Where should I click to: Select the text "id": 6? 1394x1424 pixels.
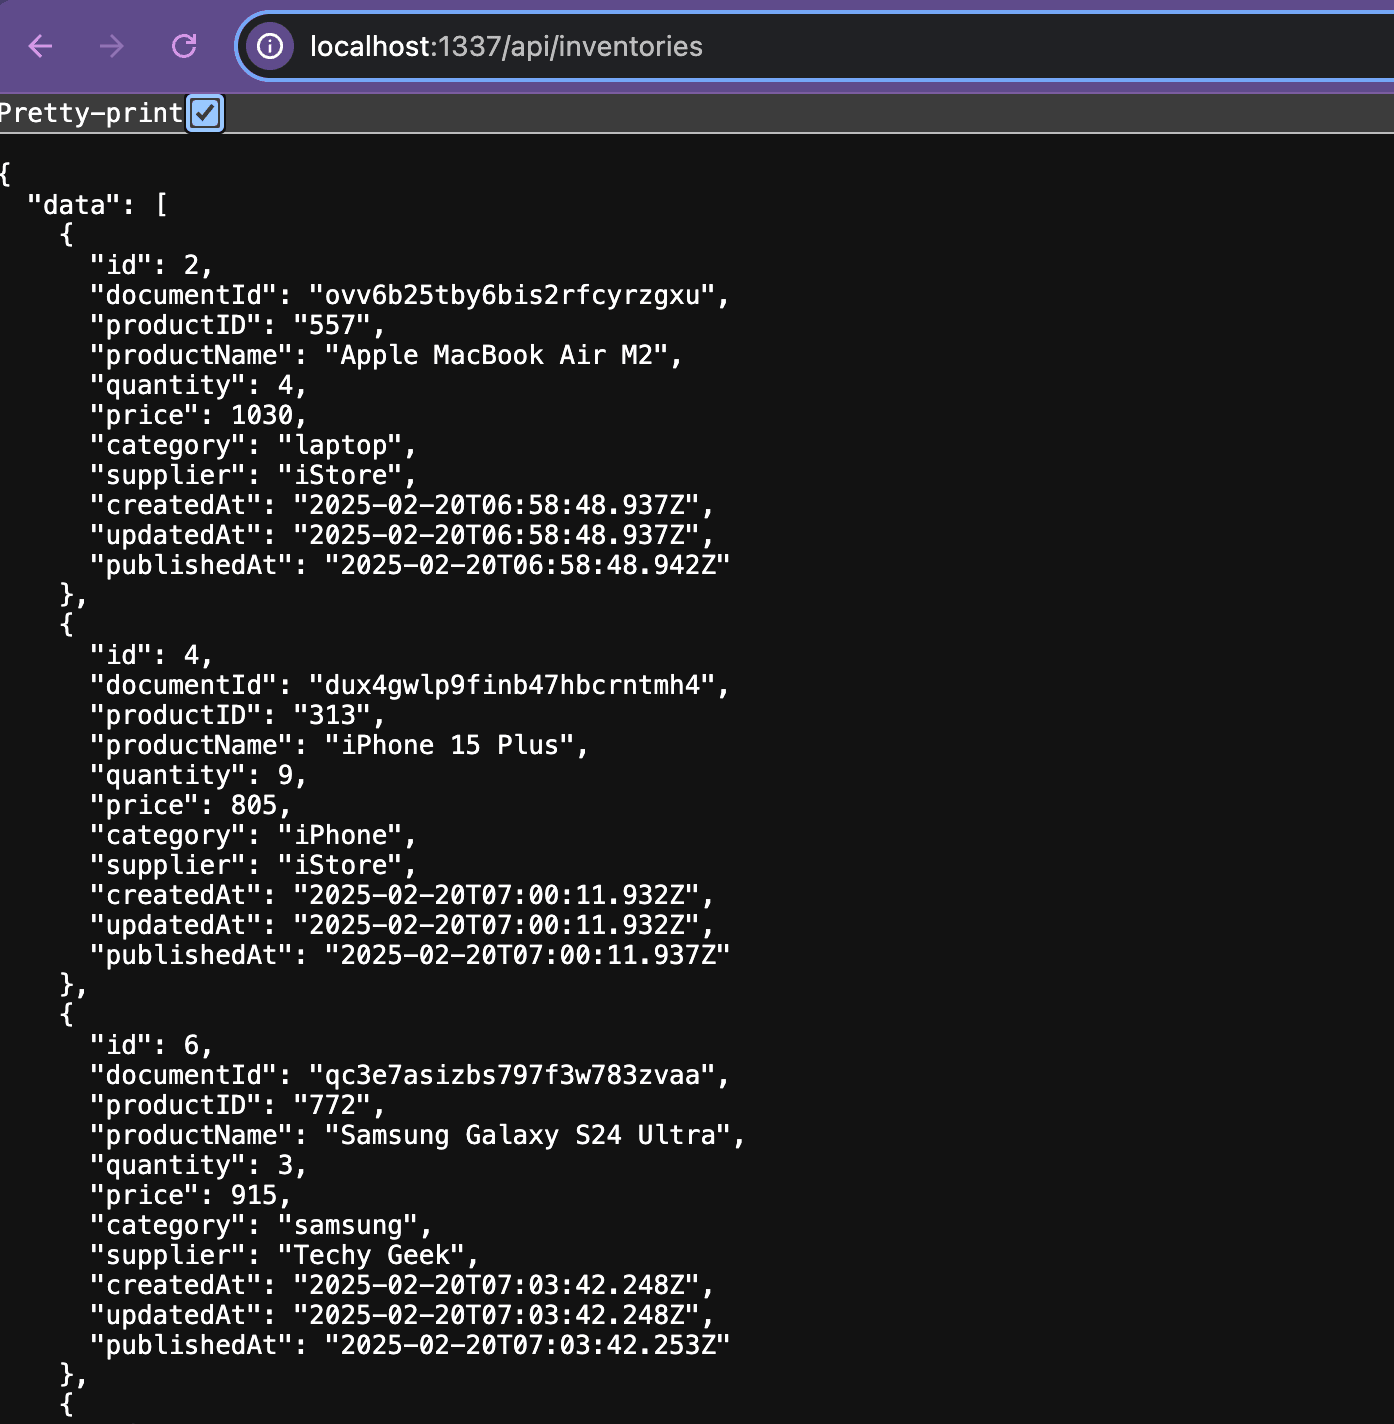click(144, 1045)
